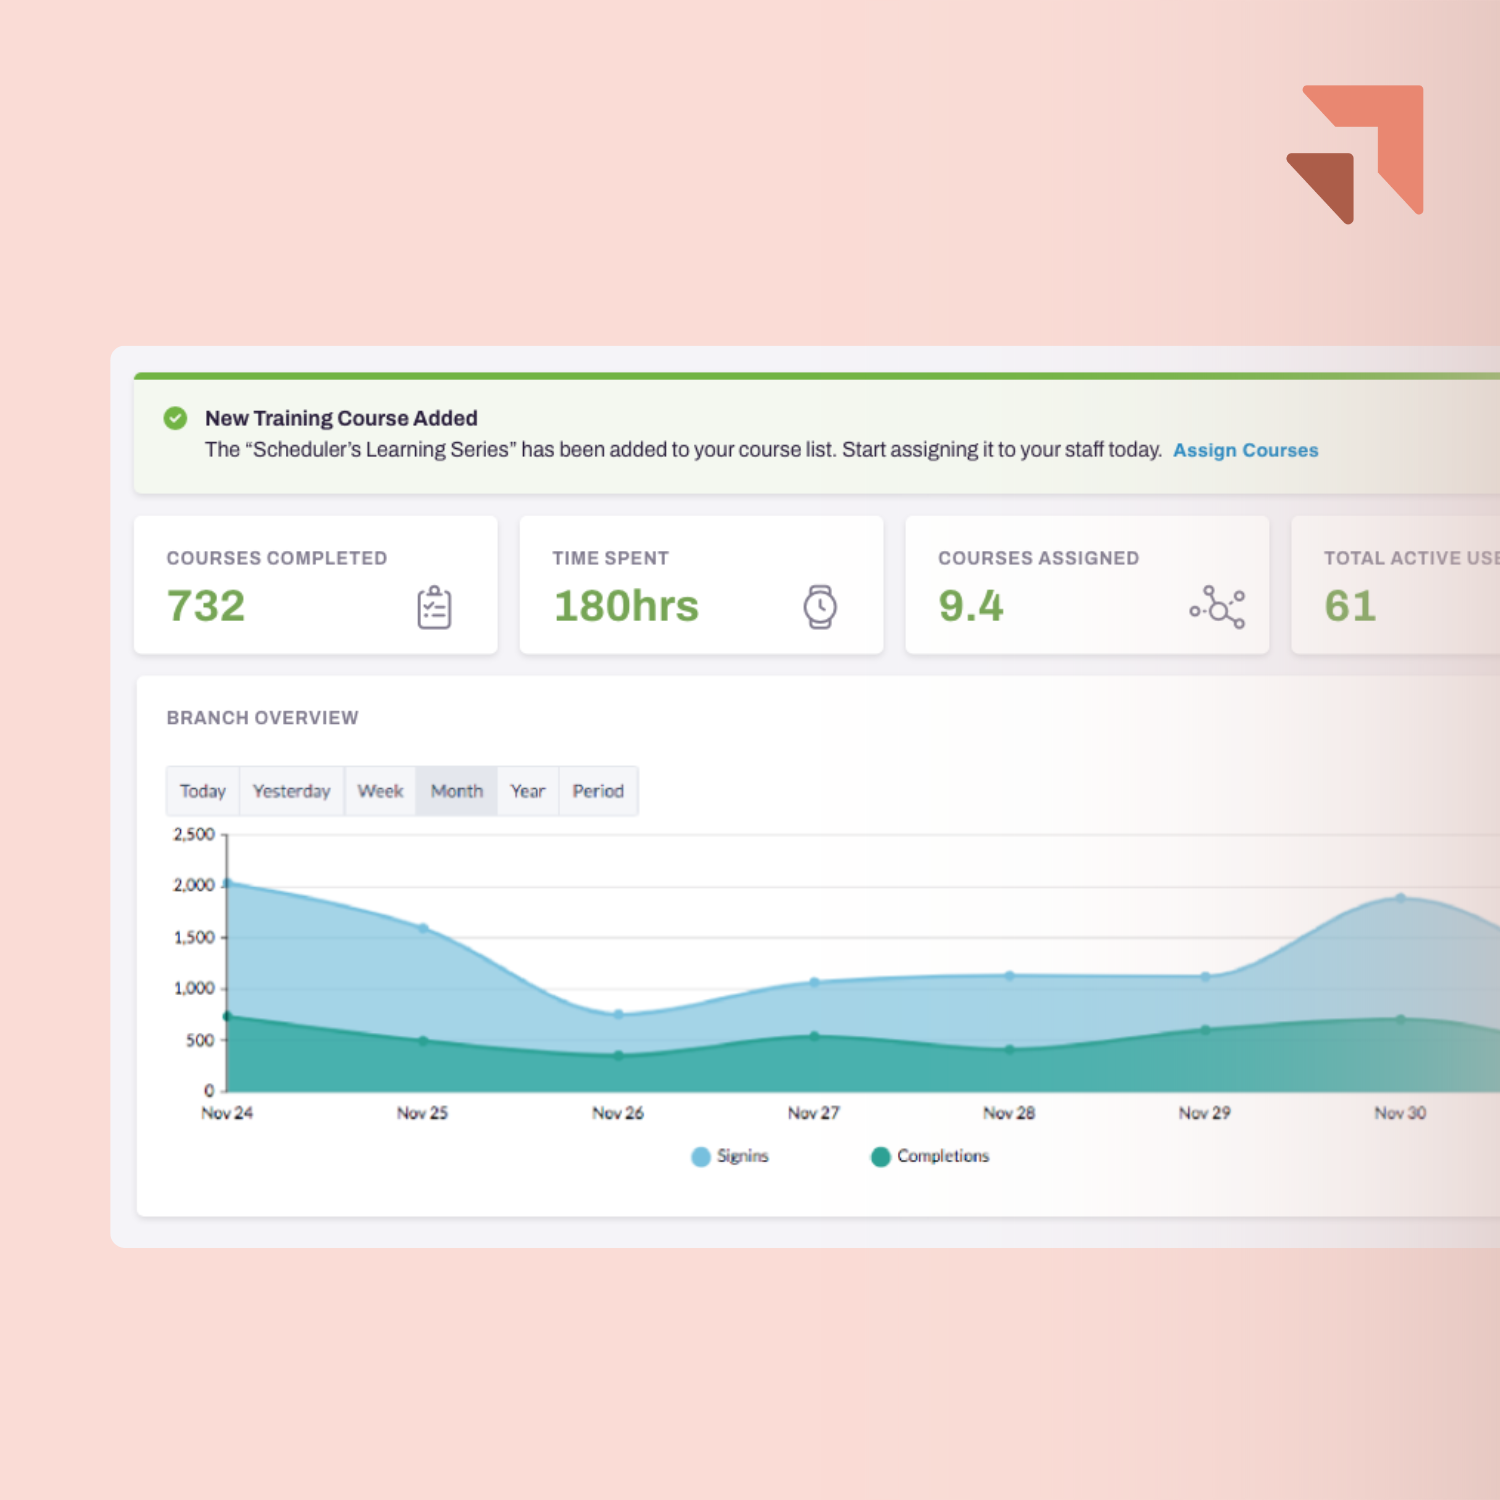Click the clipboard checklist icon in Courses Completed
This screenshot has width=1500, height=1500.
coord(434,607)
